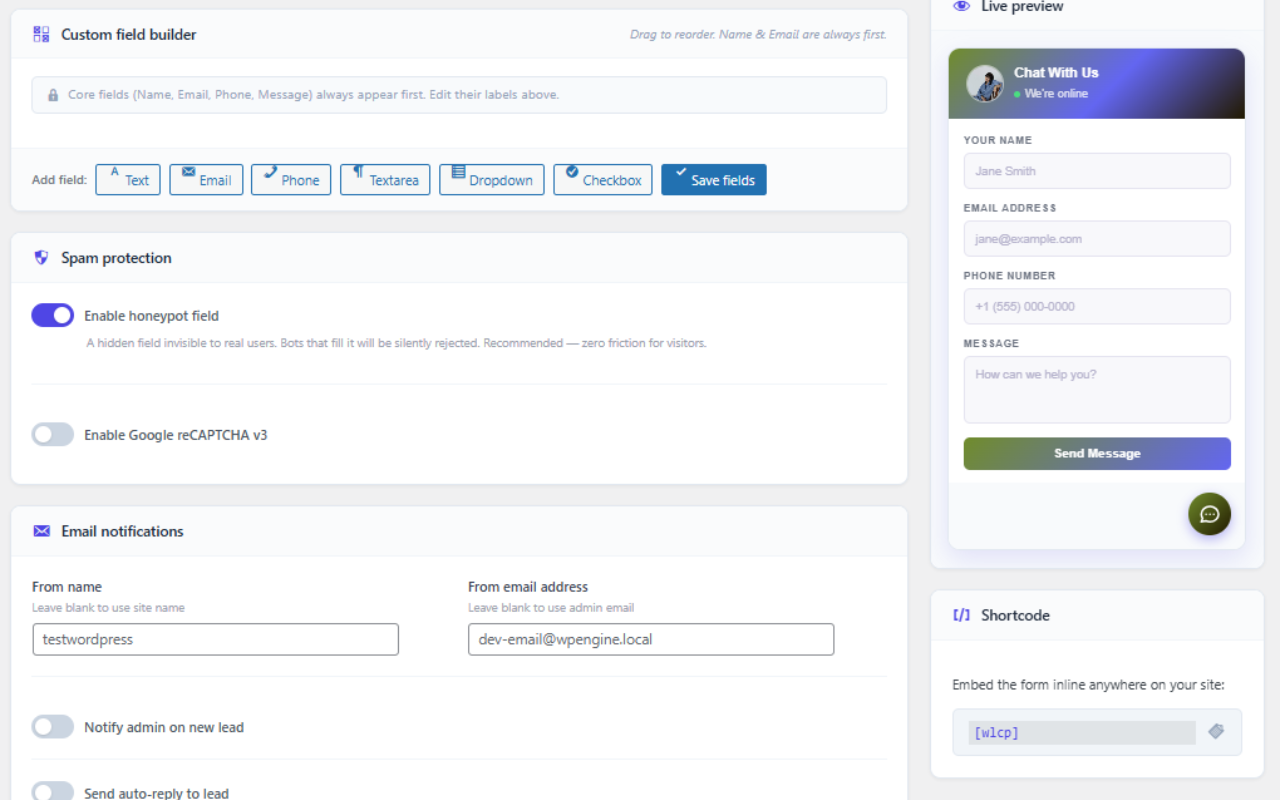Screen dimensions: 1280x800
Task: Click the avatar in Chat With Us header
Action: [985, 84]
